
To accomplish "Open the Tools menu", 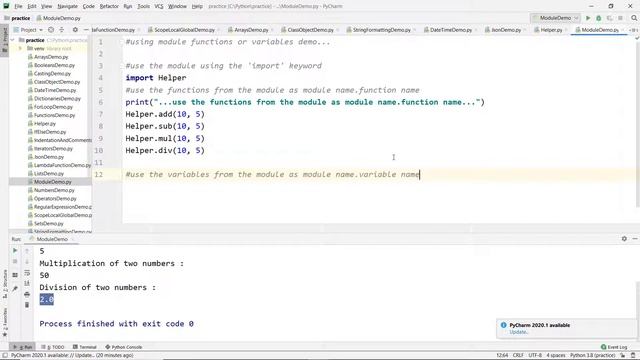I will 143,6.
